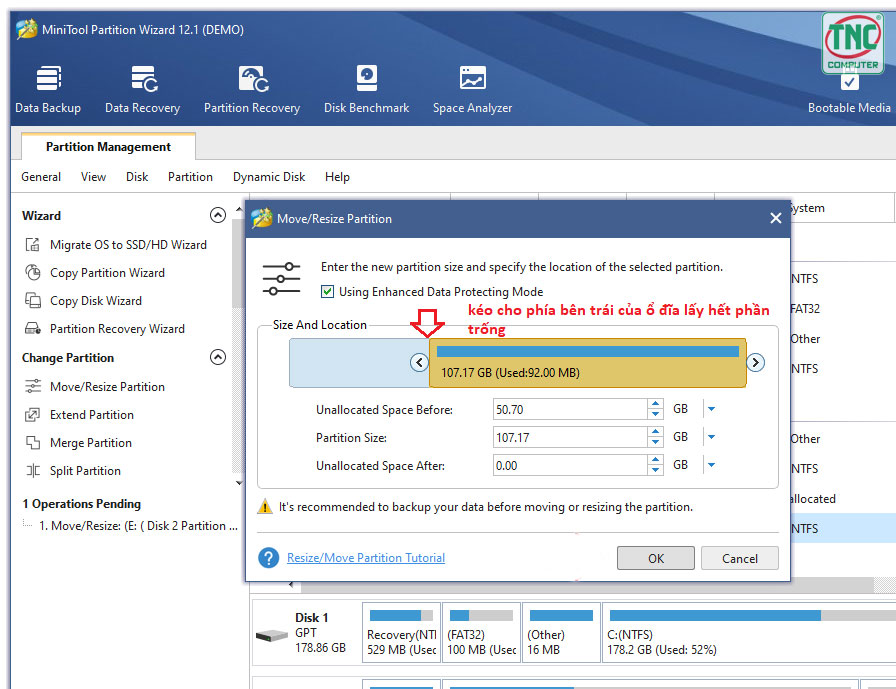The width and height of the screenshot is (896, 689).
Task: Click the Unallocated Space Before input field
Action: [x=570, y=409]
